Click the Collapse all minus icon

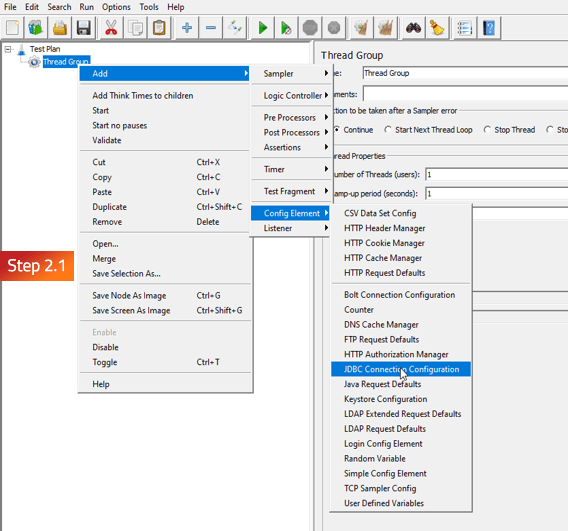[x=211, y=28]
